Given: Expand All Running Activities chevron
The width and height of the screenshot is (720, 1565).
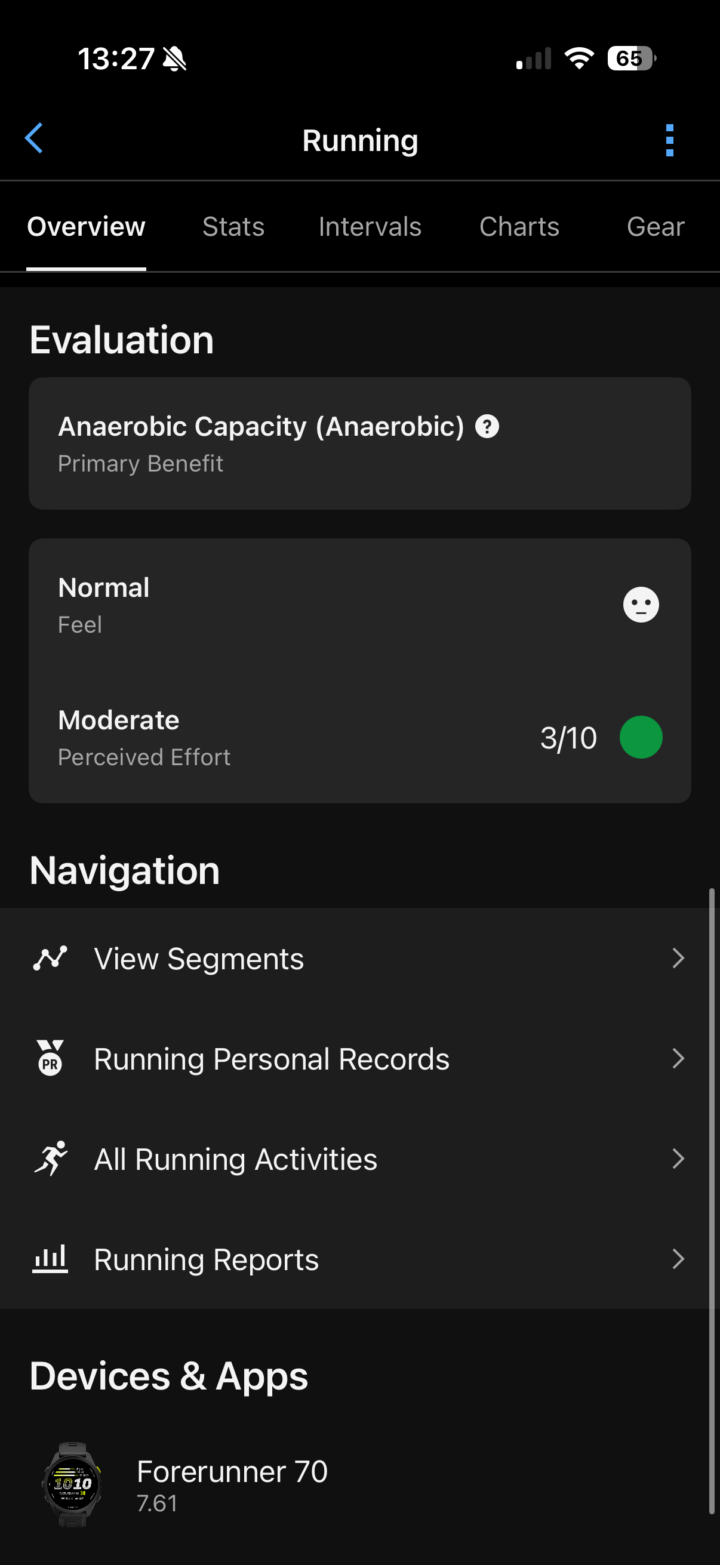Looking at the screenshot, I should tap(678, 1158).
